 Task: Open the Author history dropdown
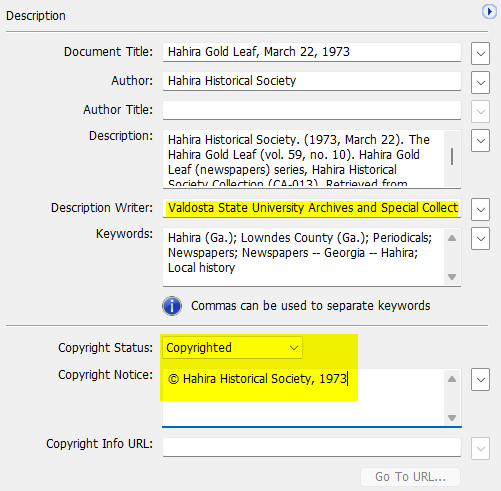[480, 82]
